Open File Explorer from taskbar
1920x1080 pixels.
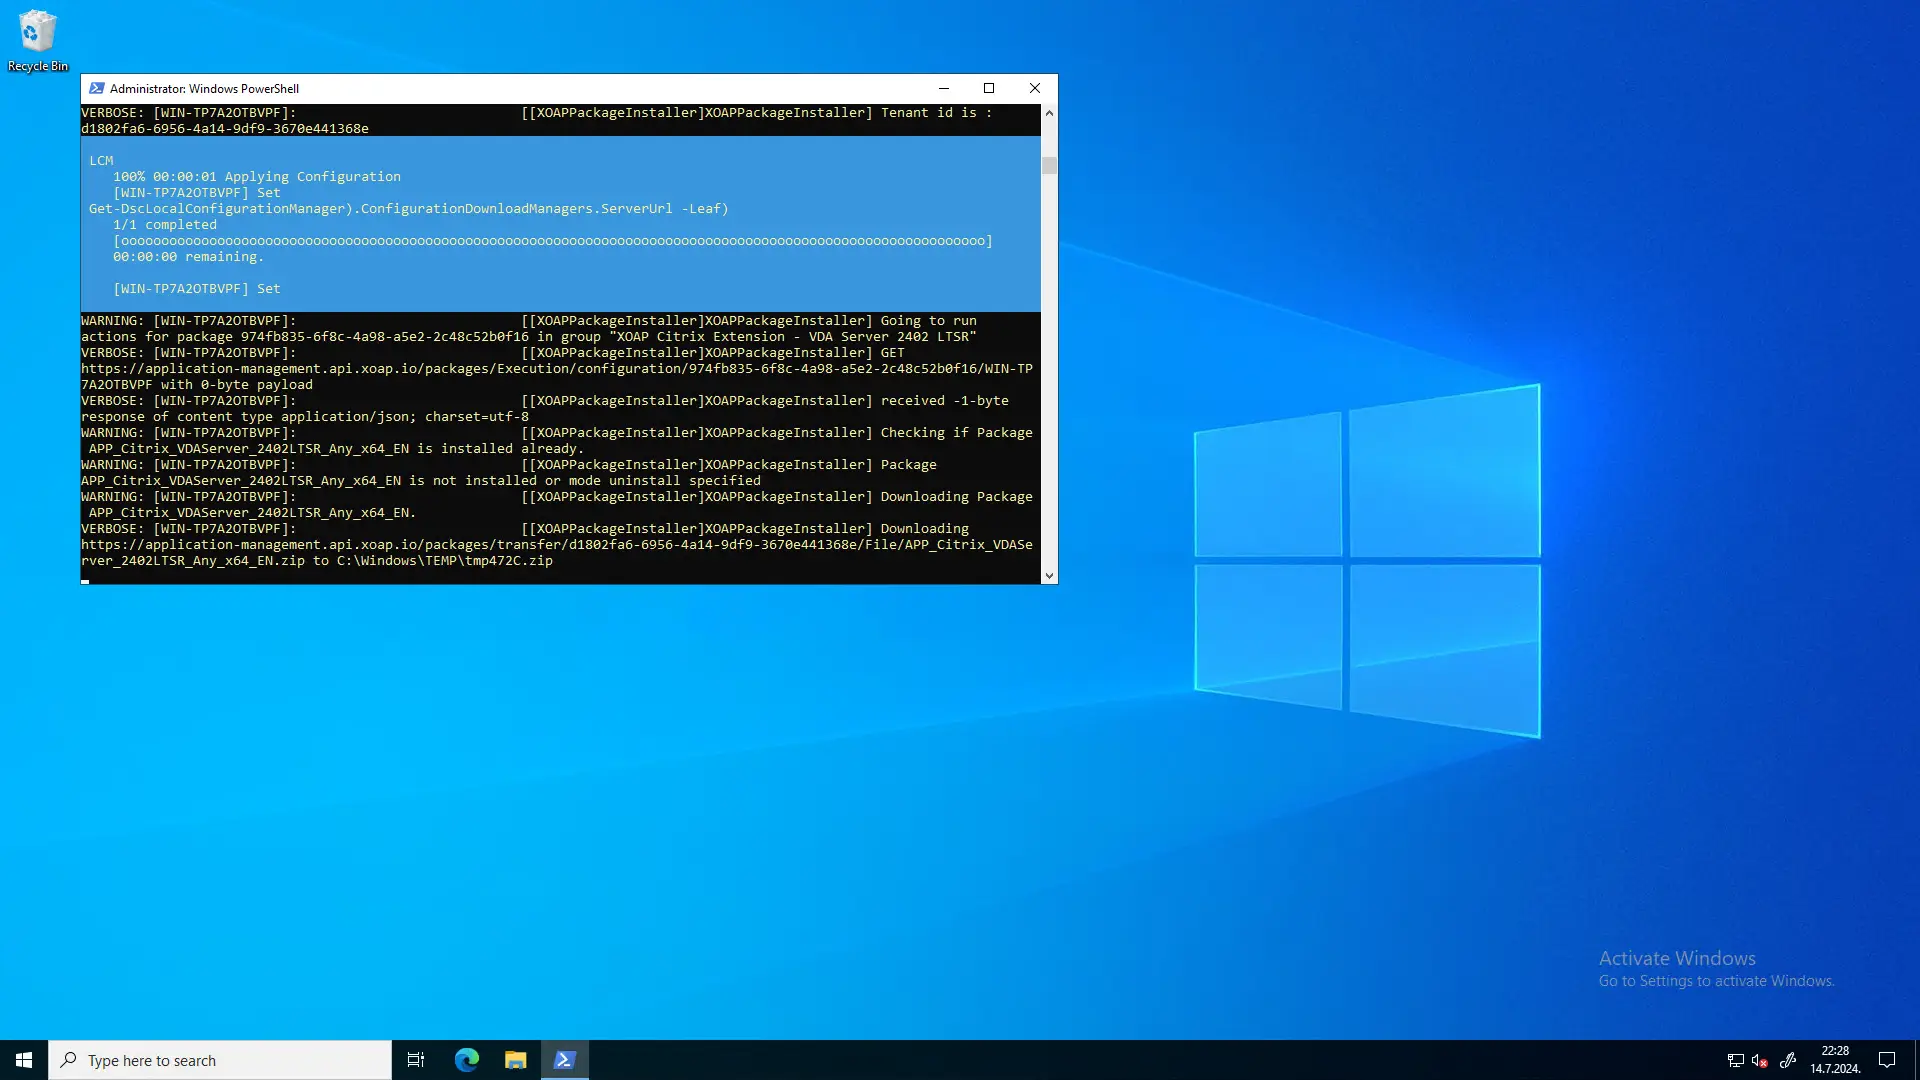(515, 1060)
